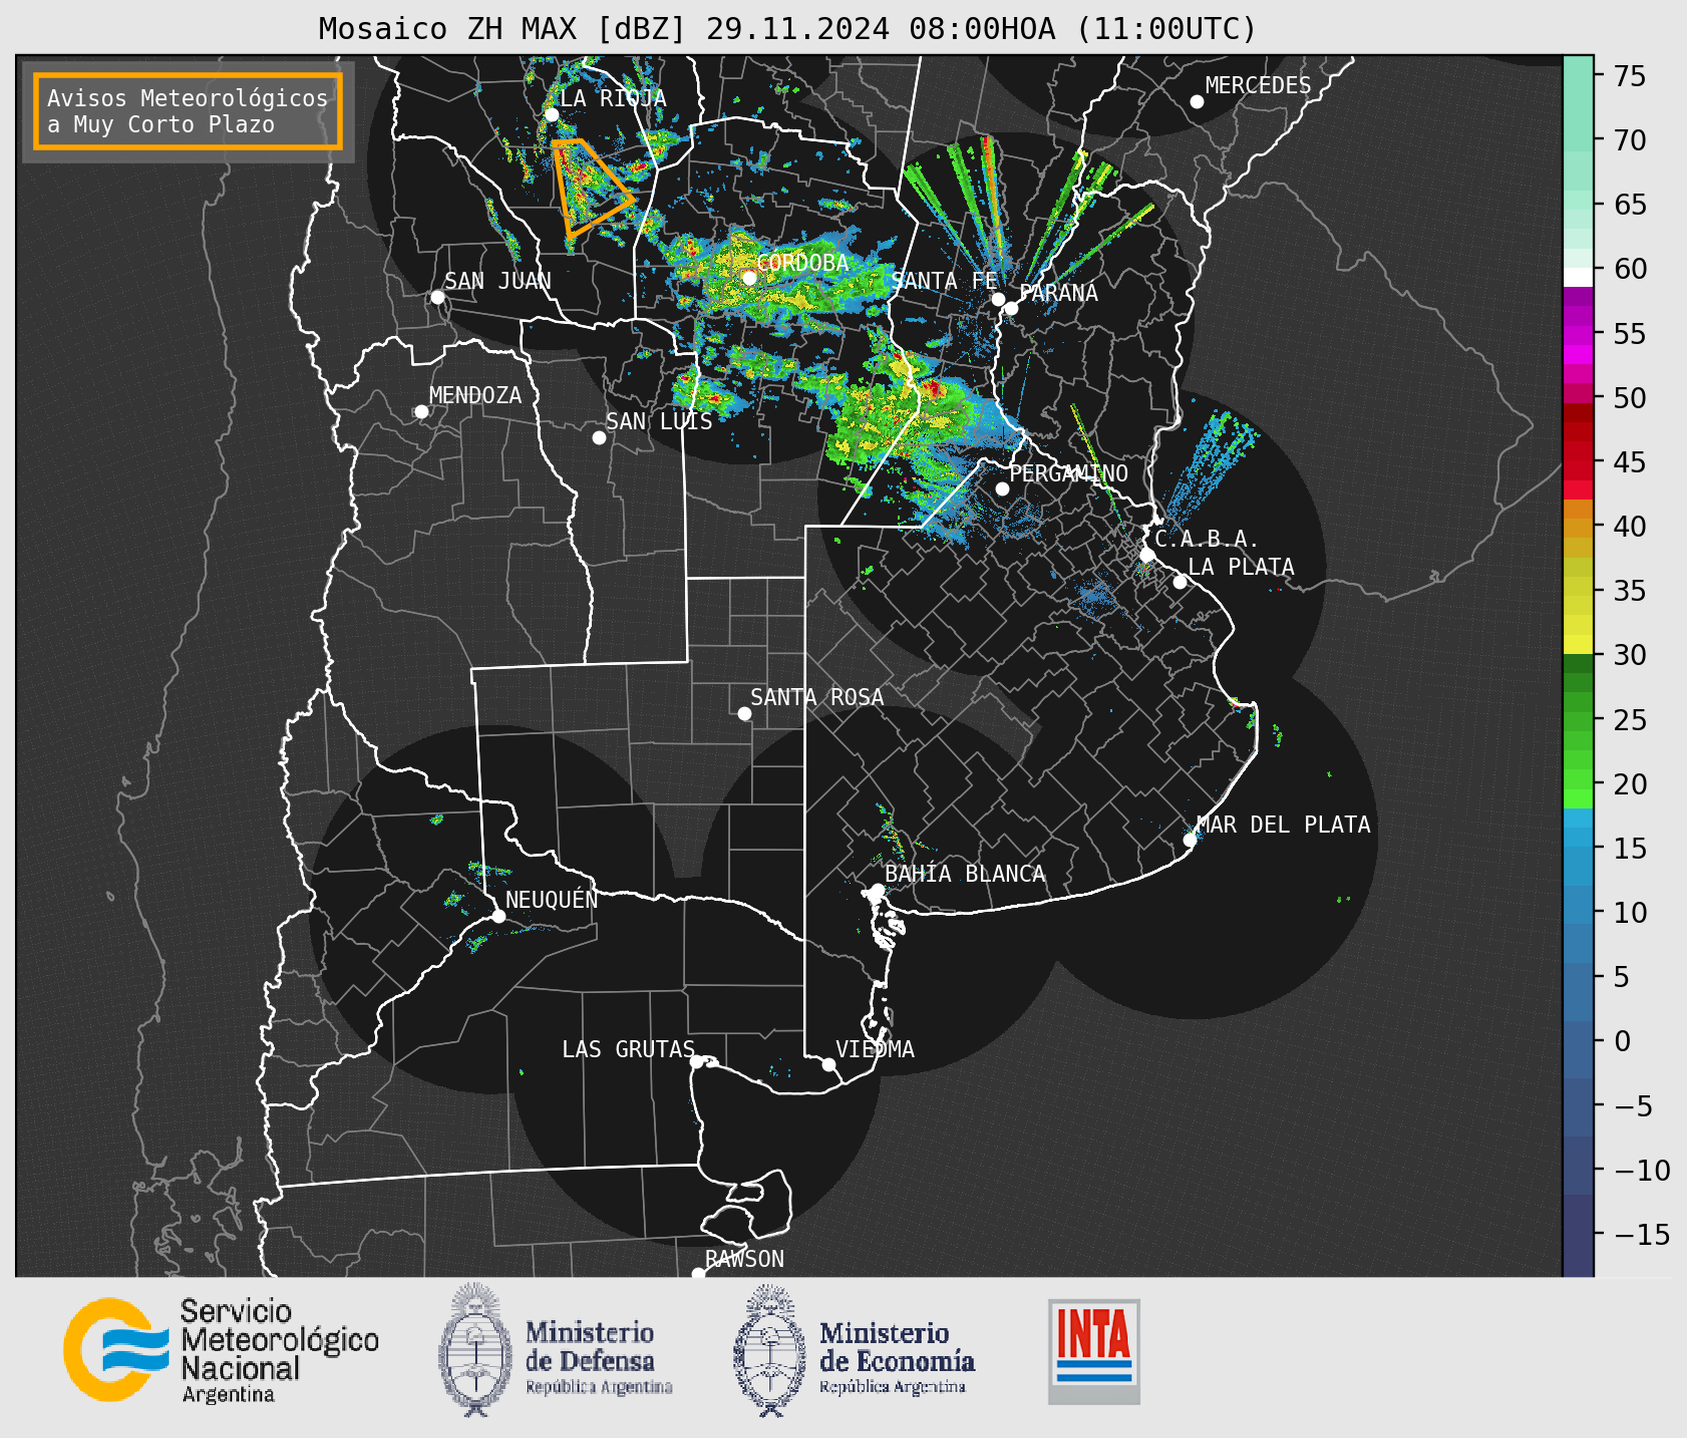Image resolution: width=1687 pixels, height=1438 pixels.
Task: Click the magenta 55 dBZ color band
Action: click(1578, 333)
